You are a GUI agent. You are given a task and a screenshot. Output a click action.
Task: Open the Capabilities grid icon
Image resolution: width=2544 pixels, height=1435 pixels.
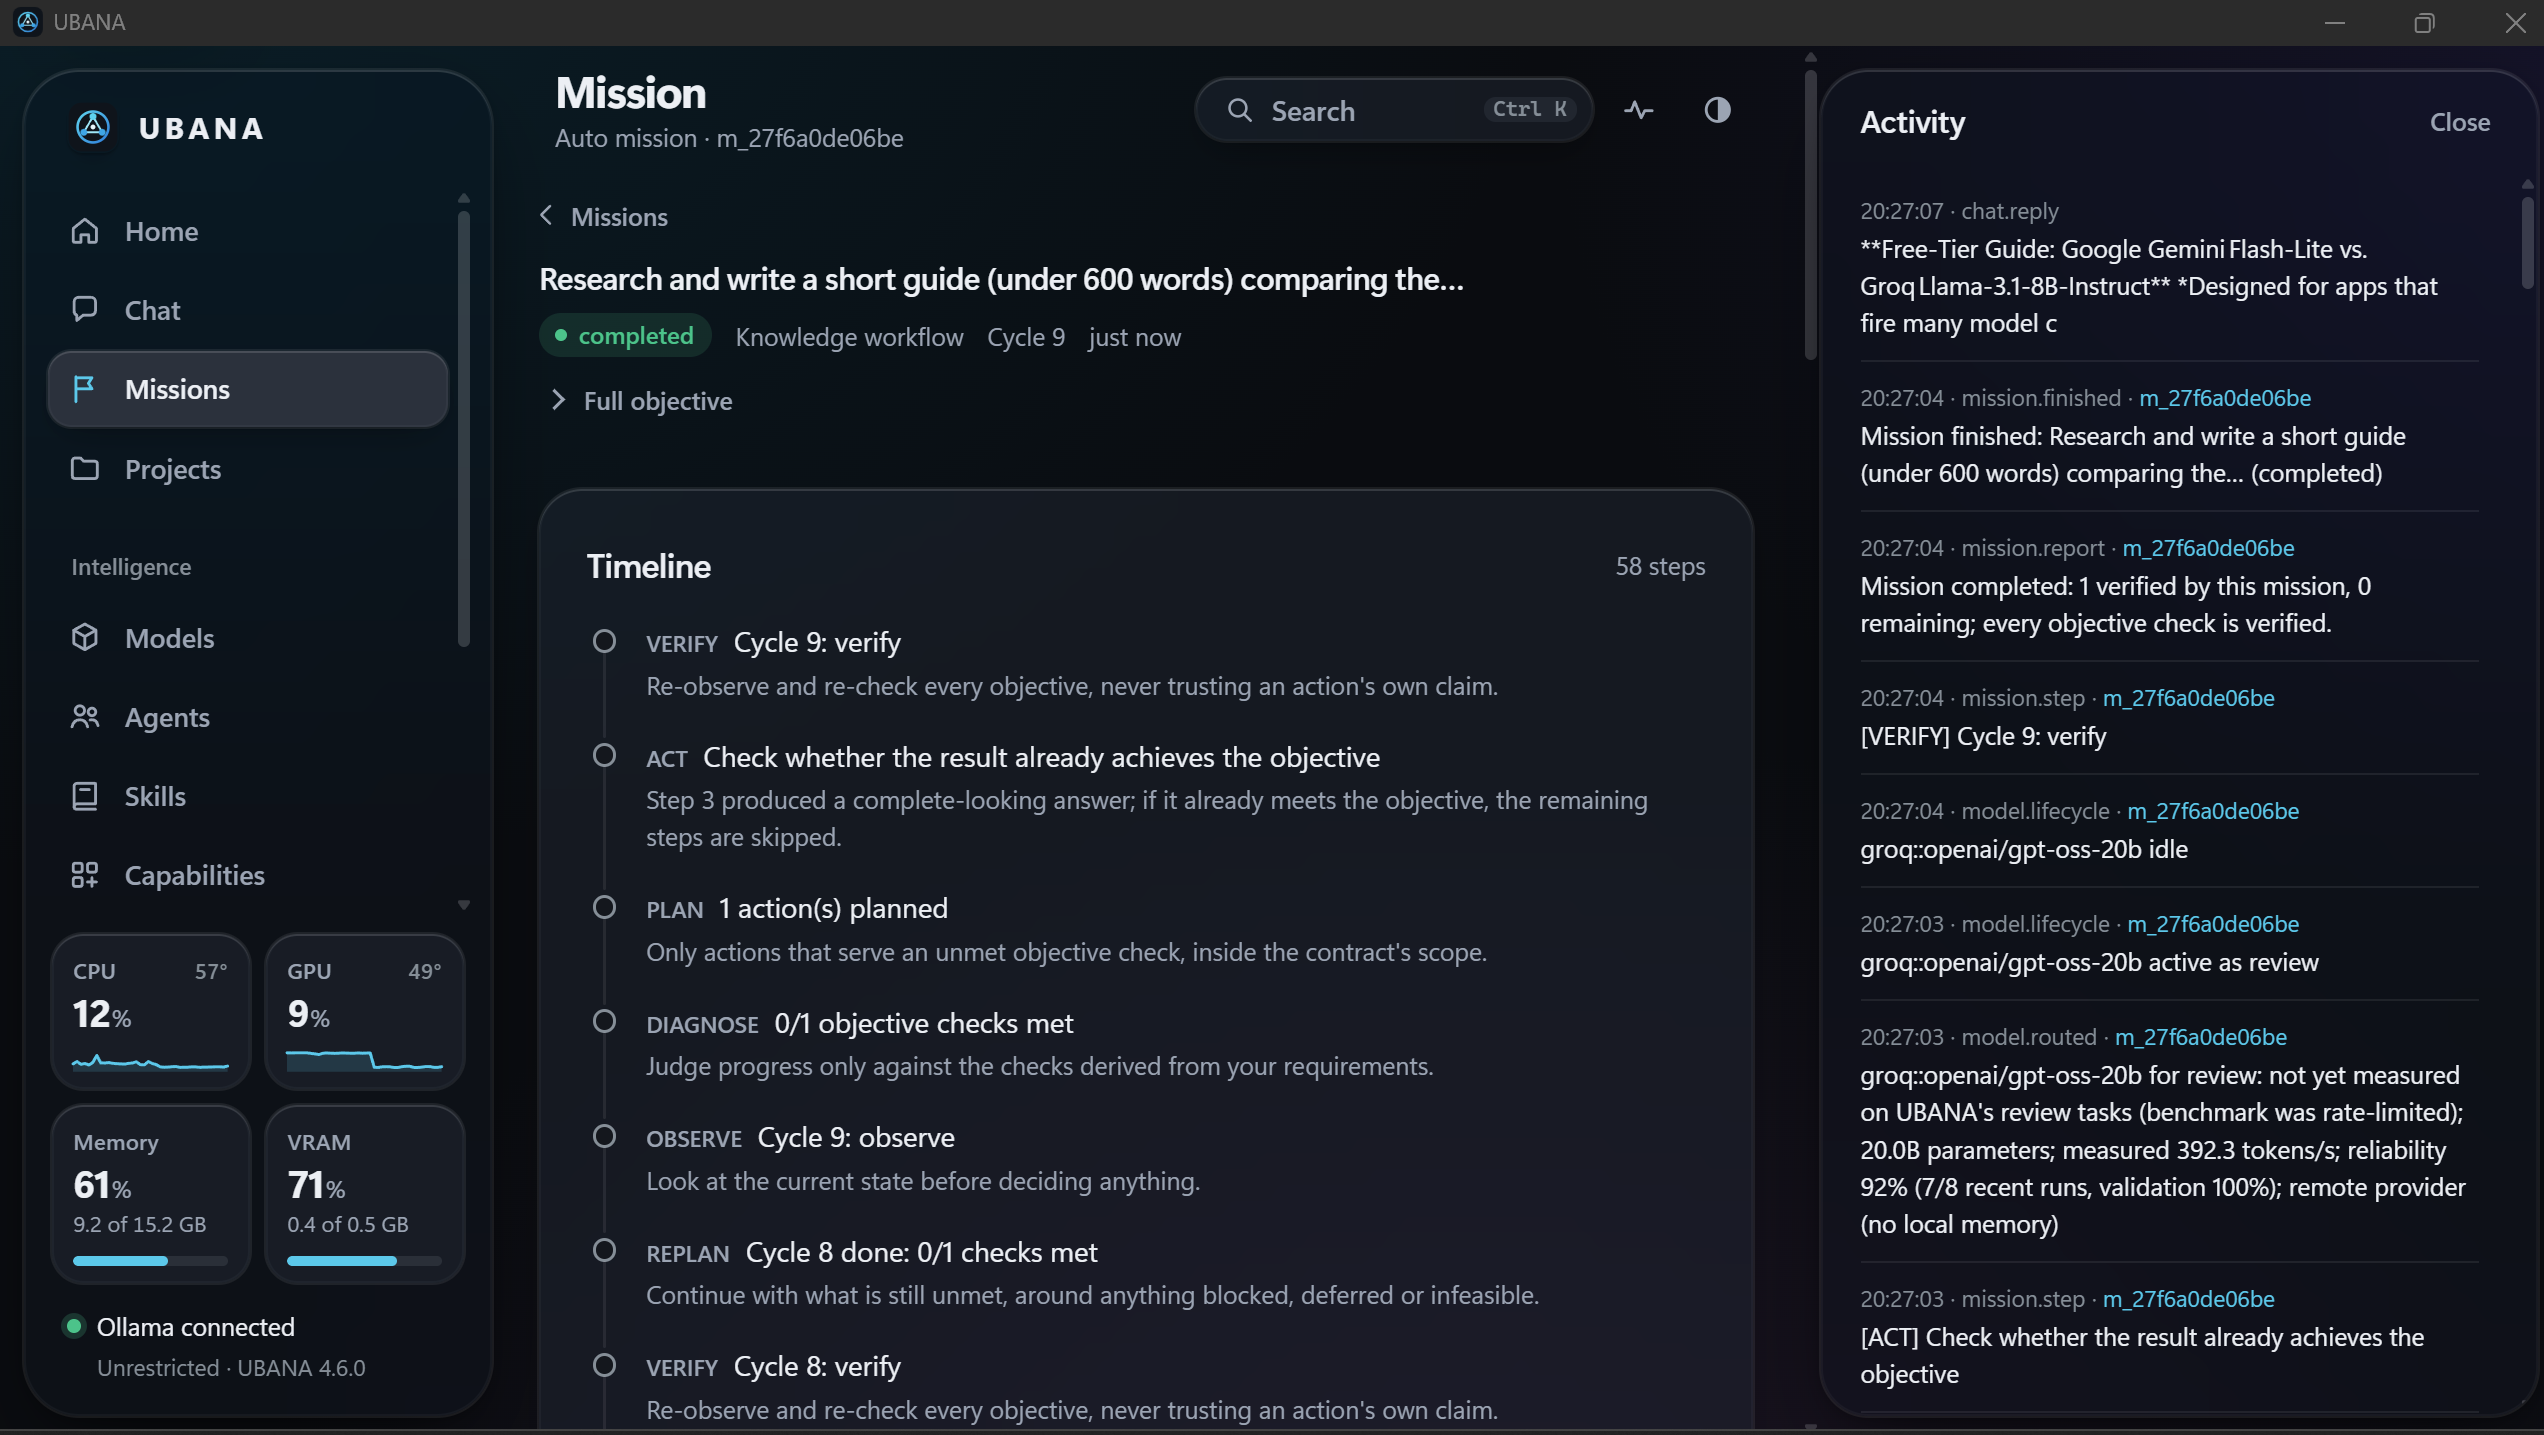[x=85, y=874]
